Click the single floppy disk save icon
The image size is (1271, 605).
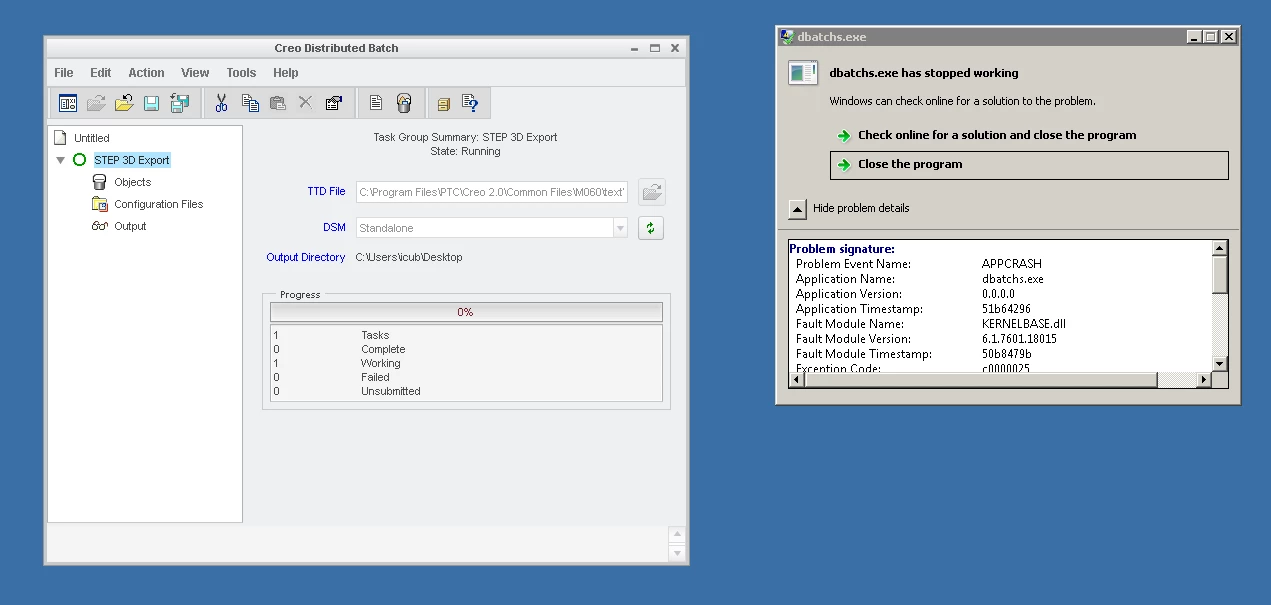(x=152, y=103)
